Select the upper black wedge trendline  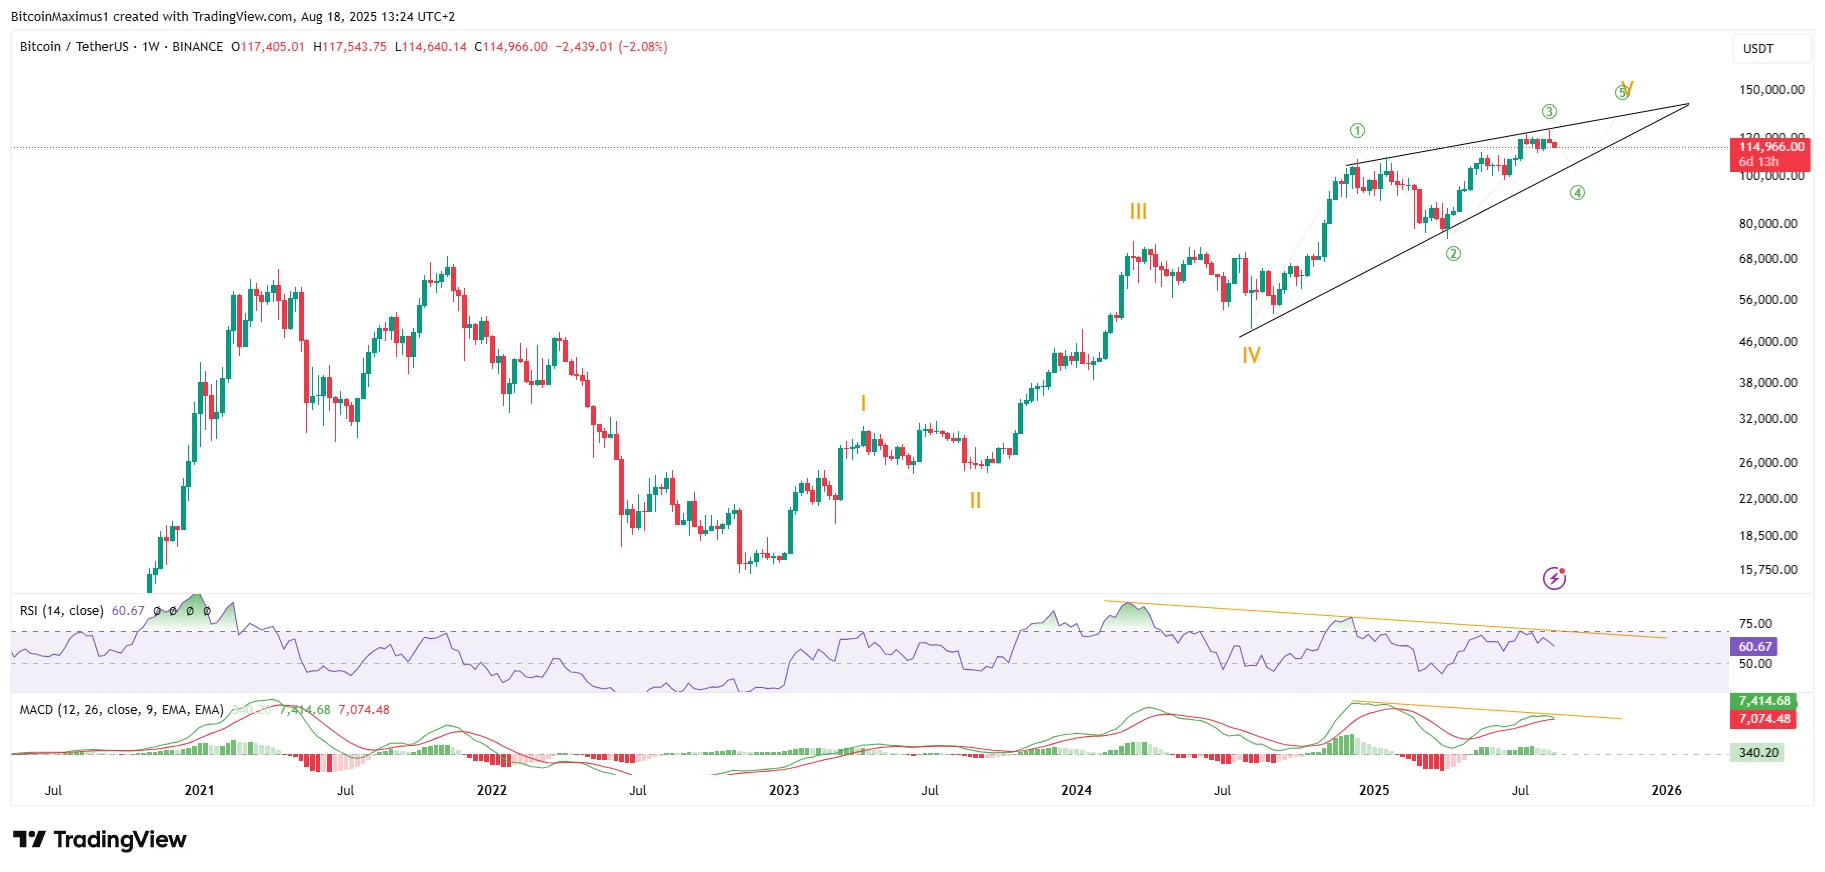click(1517, 135)
